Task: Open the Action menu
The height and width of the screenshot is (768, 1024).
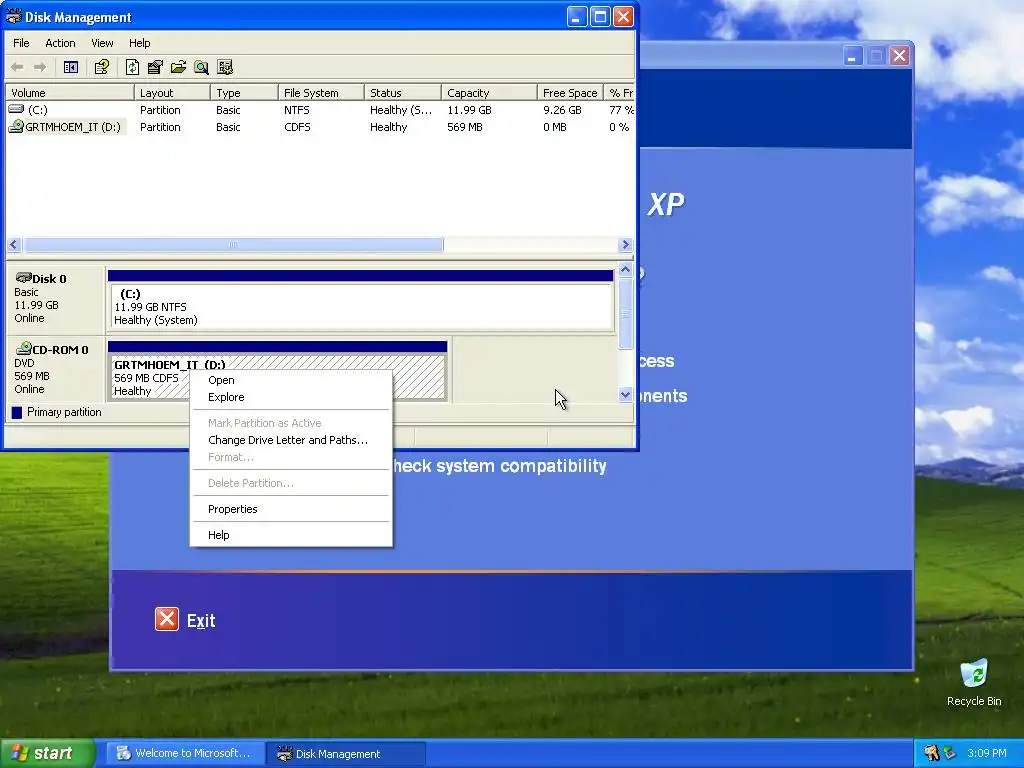Action: click(60, 43)
